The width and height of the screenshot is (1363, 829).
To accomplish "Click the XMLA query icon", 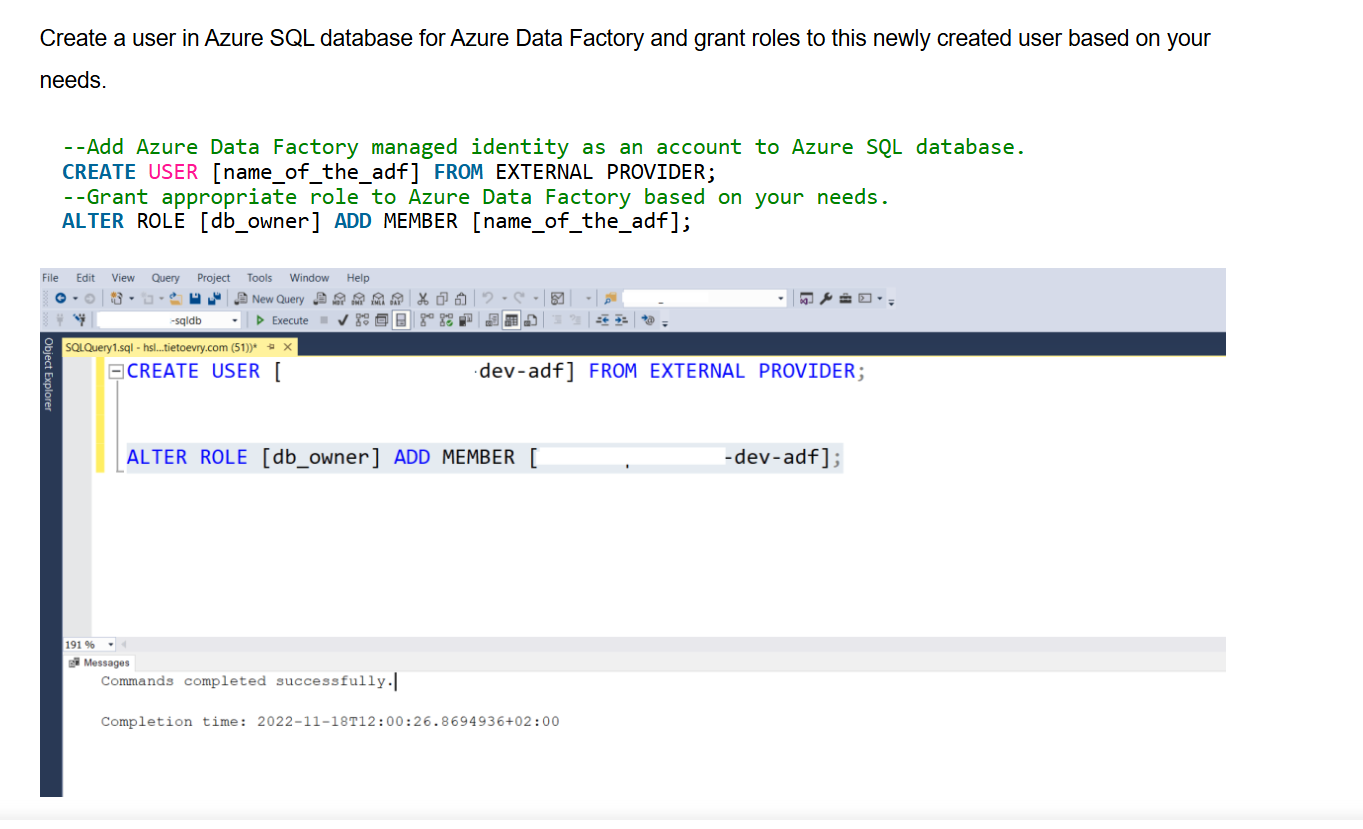I will point(377,298).
